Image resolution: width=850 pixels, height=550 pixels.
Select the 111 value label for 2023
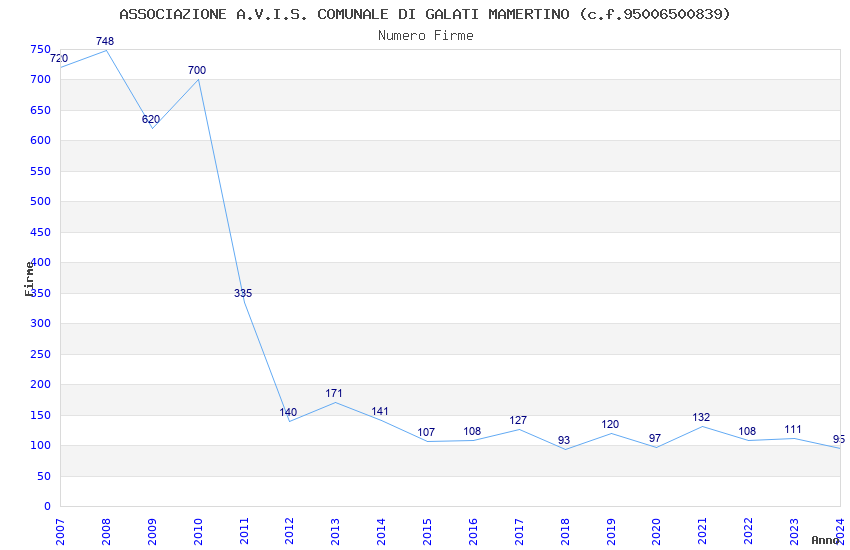tap(793, 430)
